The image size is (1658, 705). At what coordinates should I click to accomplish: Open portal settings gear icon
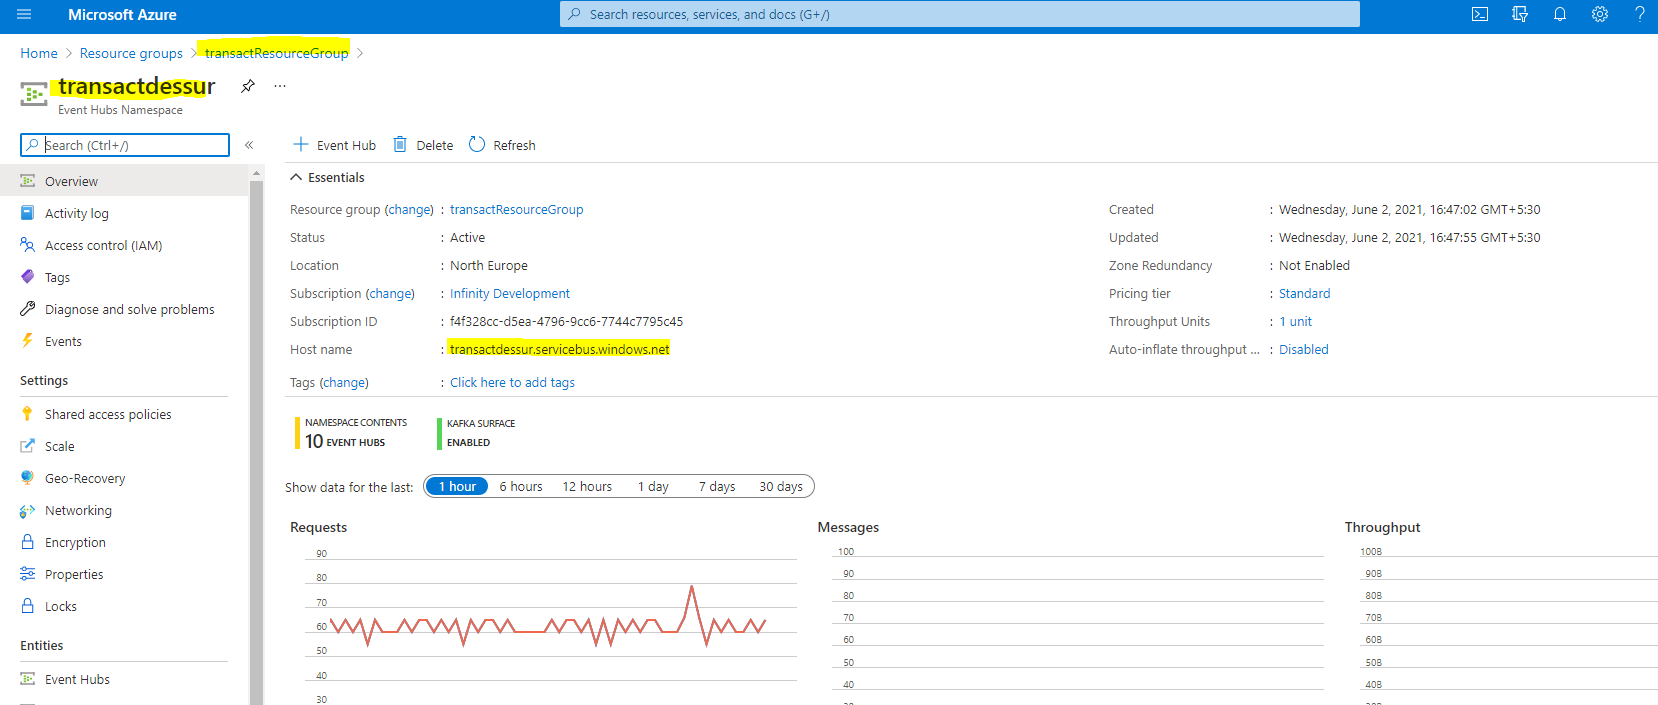click(x=1599, y=14)
